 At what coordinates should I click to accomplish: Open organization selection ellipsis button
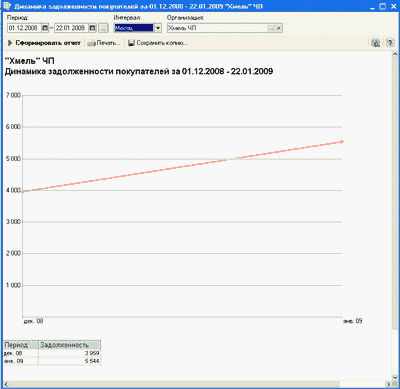(271, 28)
